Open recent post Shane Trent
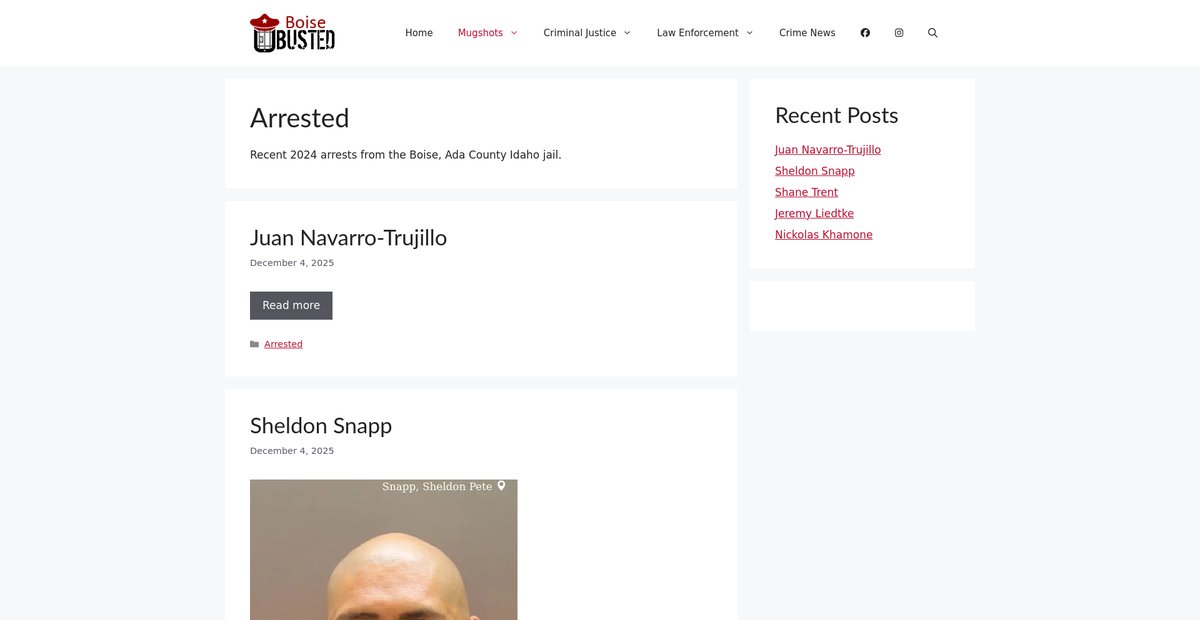The image size is (1200, 620). pyautogui.click(x=806, y=192)
